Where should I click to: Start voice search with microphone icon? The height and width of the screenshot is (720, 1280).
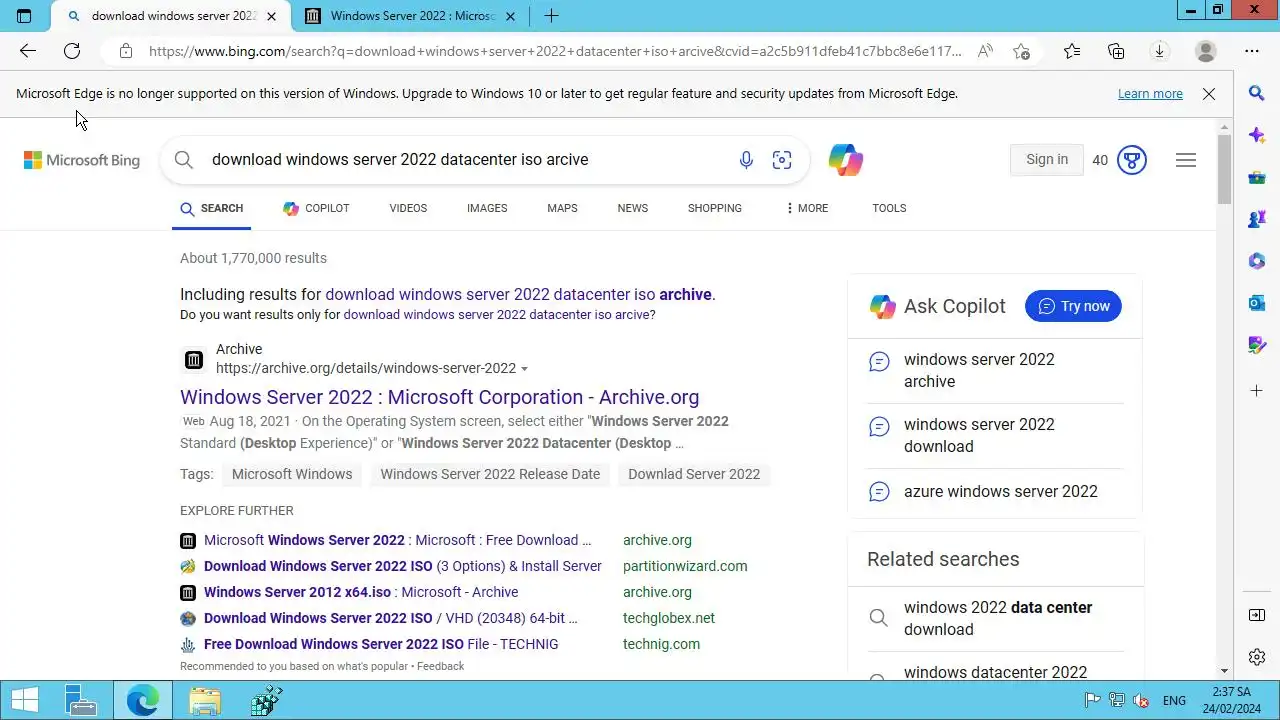pyautogui.click(x=746, y=160)
